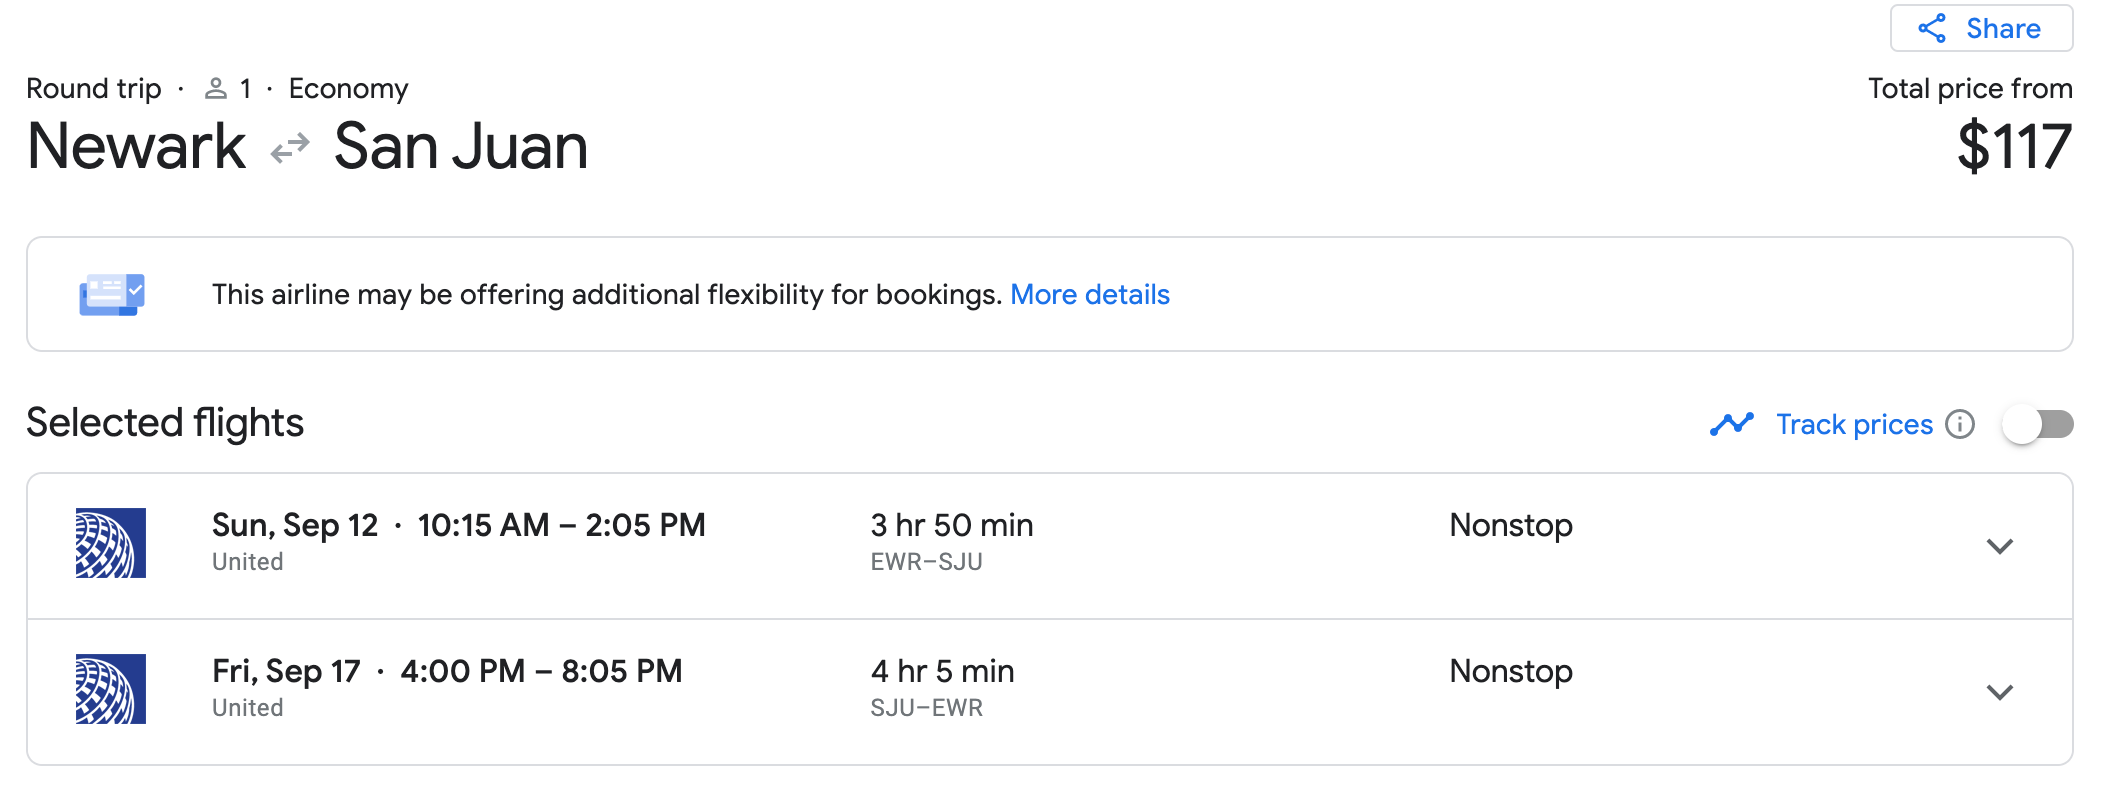Viewport: 2118px width, 796px height.
Task: Click the United logo for the return flight
Action: [x=111, y=689]
